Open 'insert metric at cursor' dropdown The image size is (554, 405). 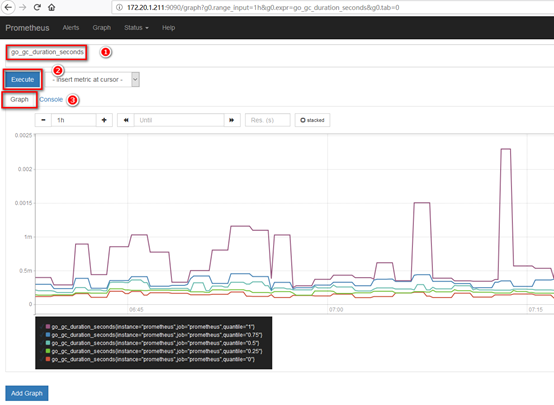(x=93, y=80)
